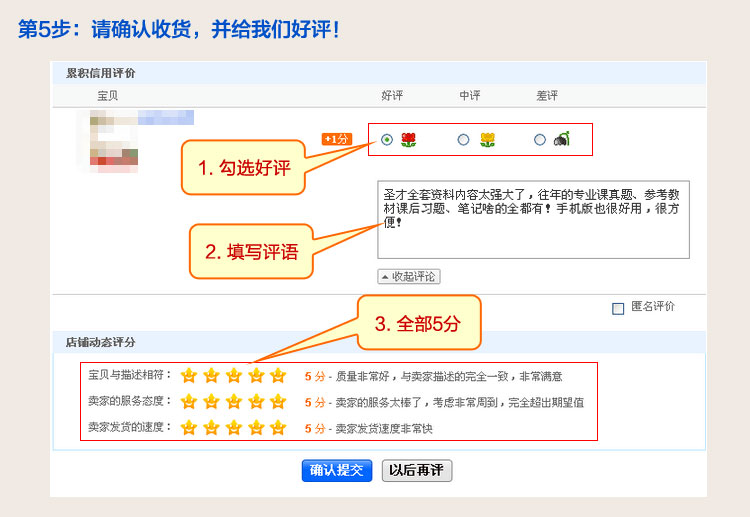Click the 卖家发货的速度 label
This screenshot has width=750, height=517.
point(130,427)
